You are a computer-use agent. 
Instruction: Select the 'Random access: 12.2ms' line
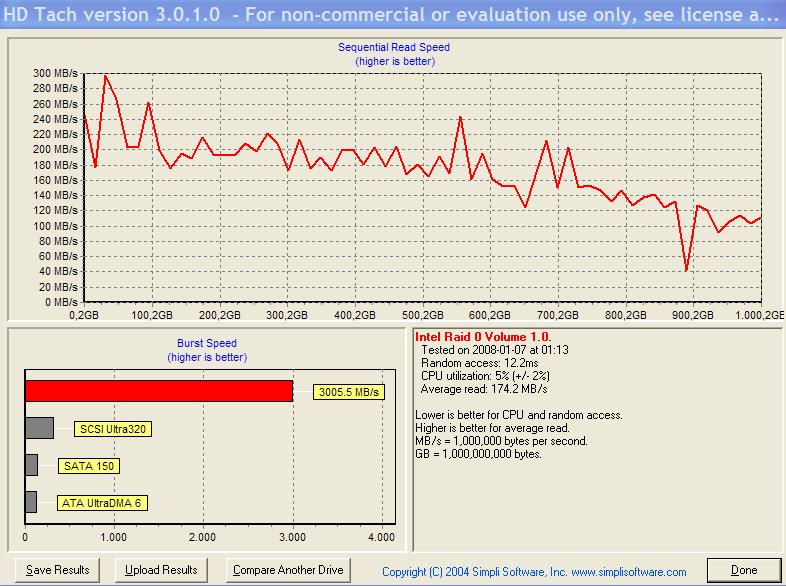coord(480,363)
